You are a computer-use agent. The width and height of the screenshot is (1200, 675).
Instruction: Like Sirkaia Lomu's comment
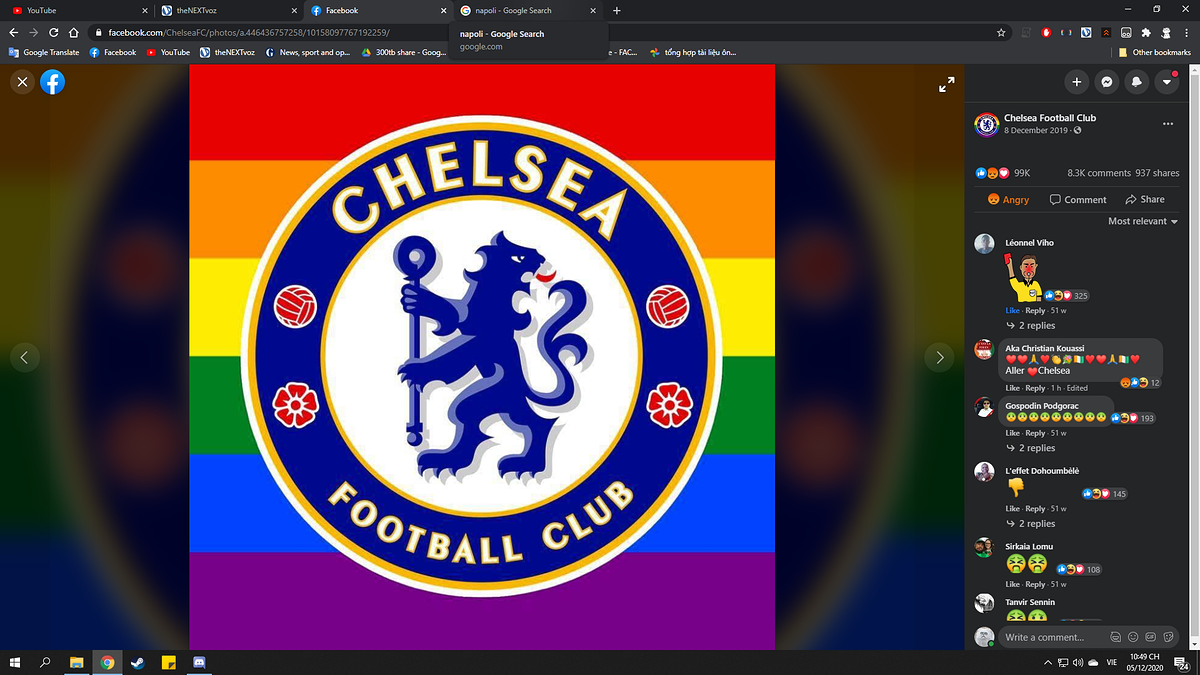click(1012, 584)
